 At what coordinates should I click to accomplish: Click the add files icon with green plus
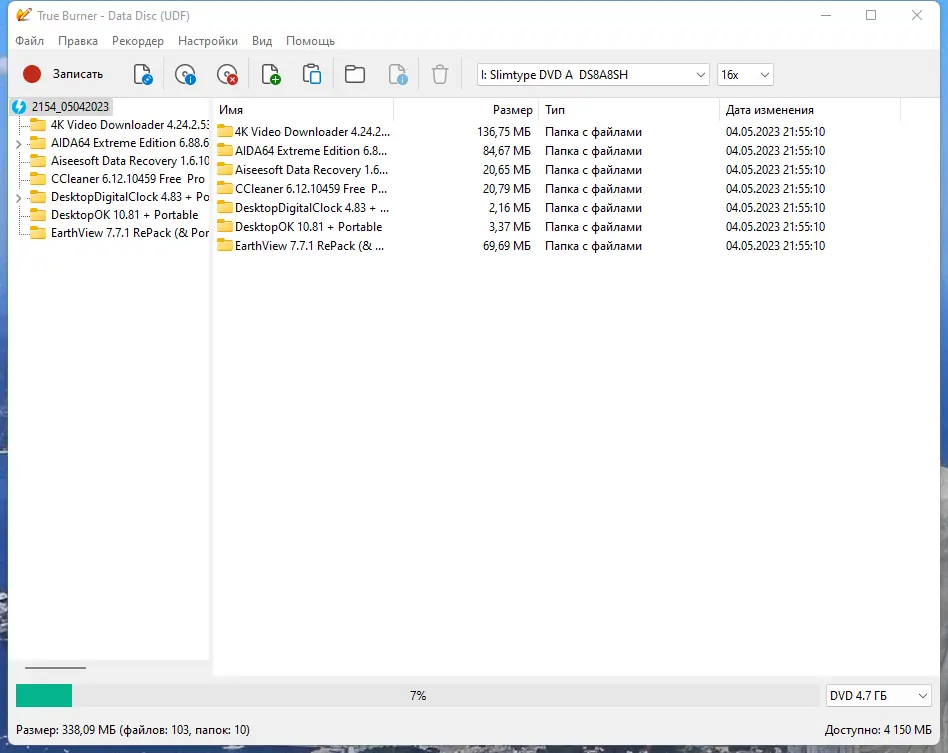[270, 74]
